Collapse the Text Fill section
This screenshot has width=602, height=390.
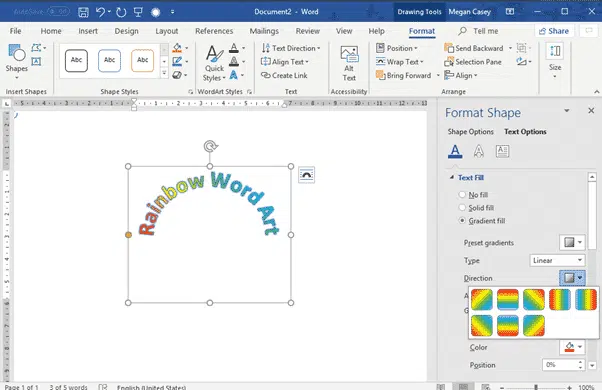pos(452,177)
